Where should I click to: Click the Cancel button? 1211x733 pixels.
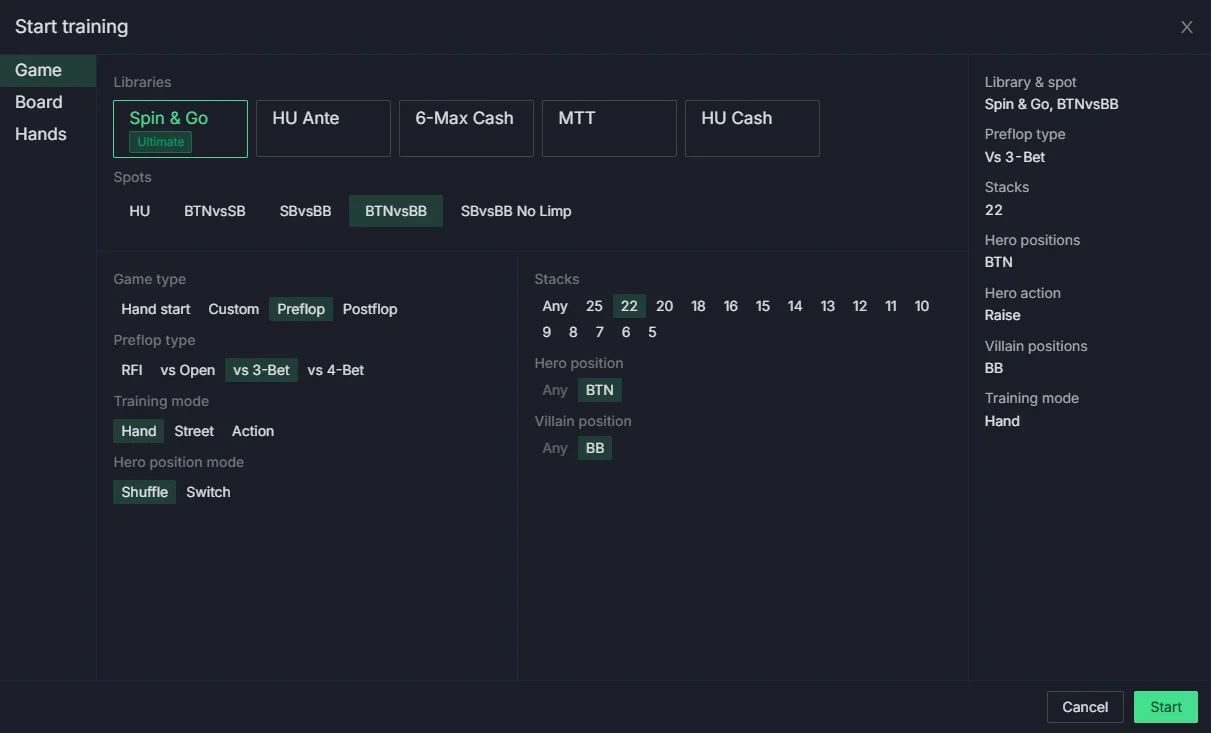1085,707
